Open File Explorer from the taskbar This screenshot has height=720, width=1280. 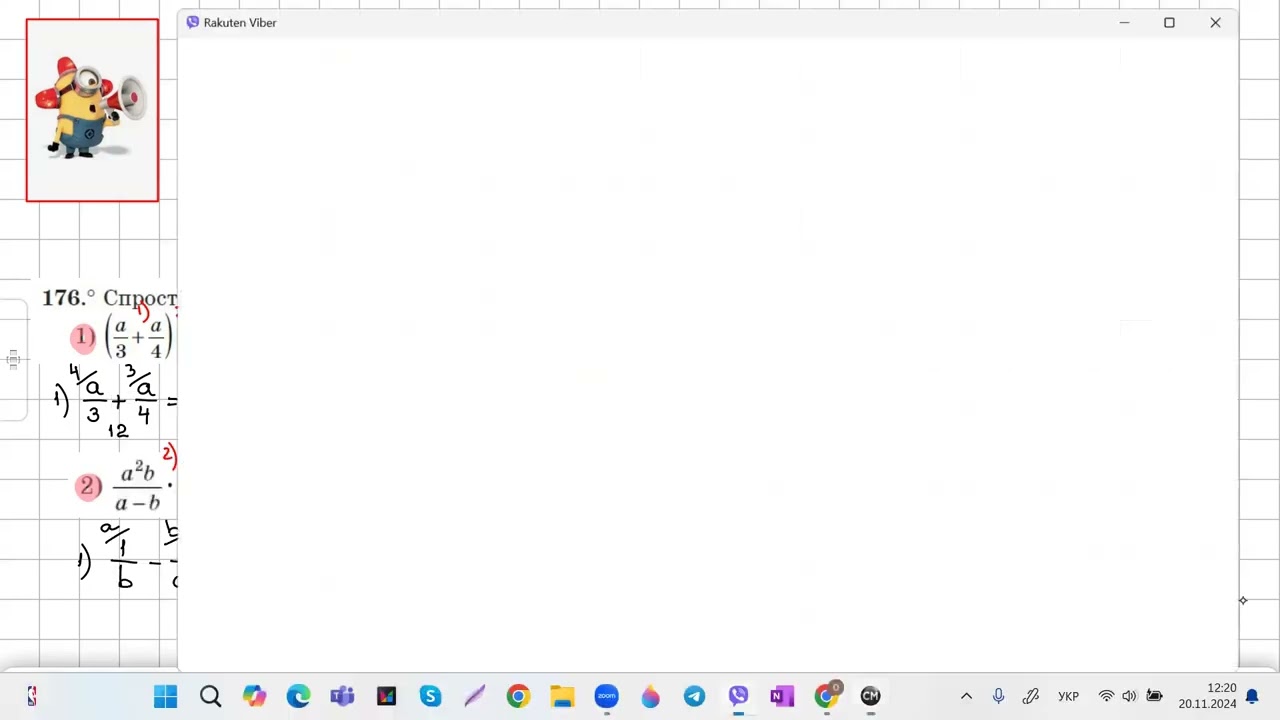pyautogui.click(x=562, y=696)
